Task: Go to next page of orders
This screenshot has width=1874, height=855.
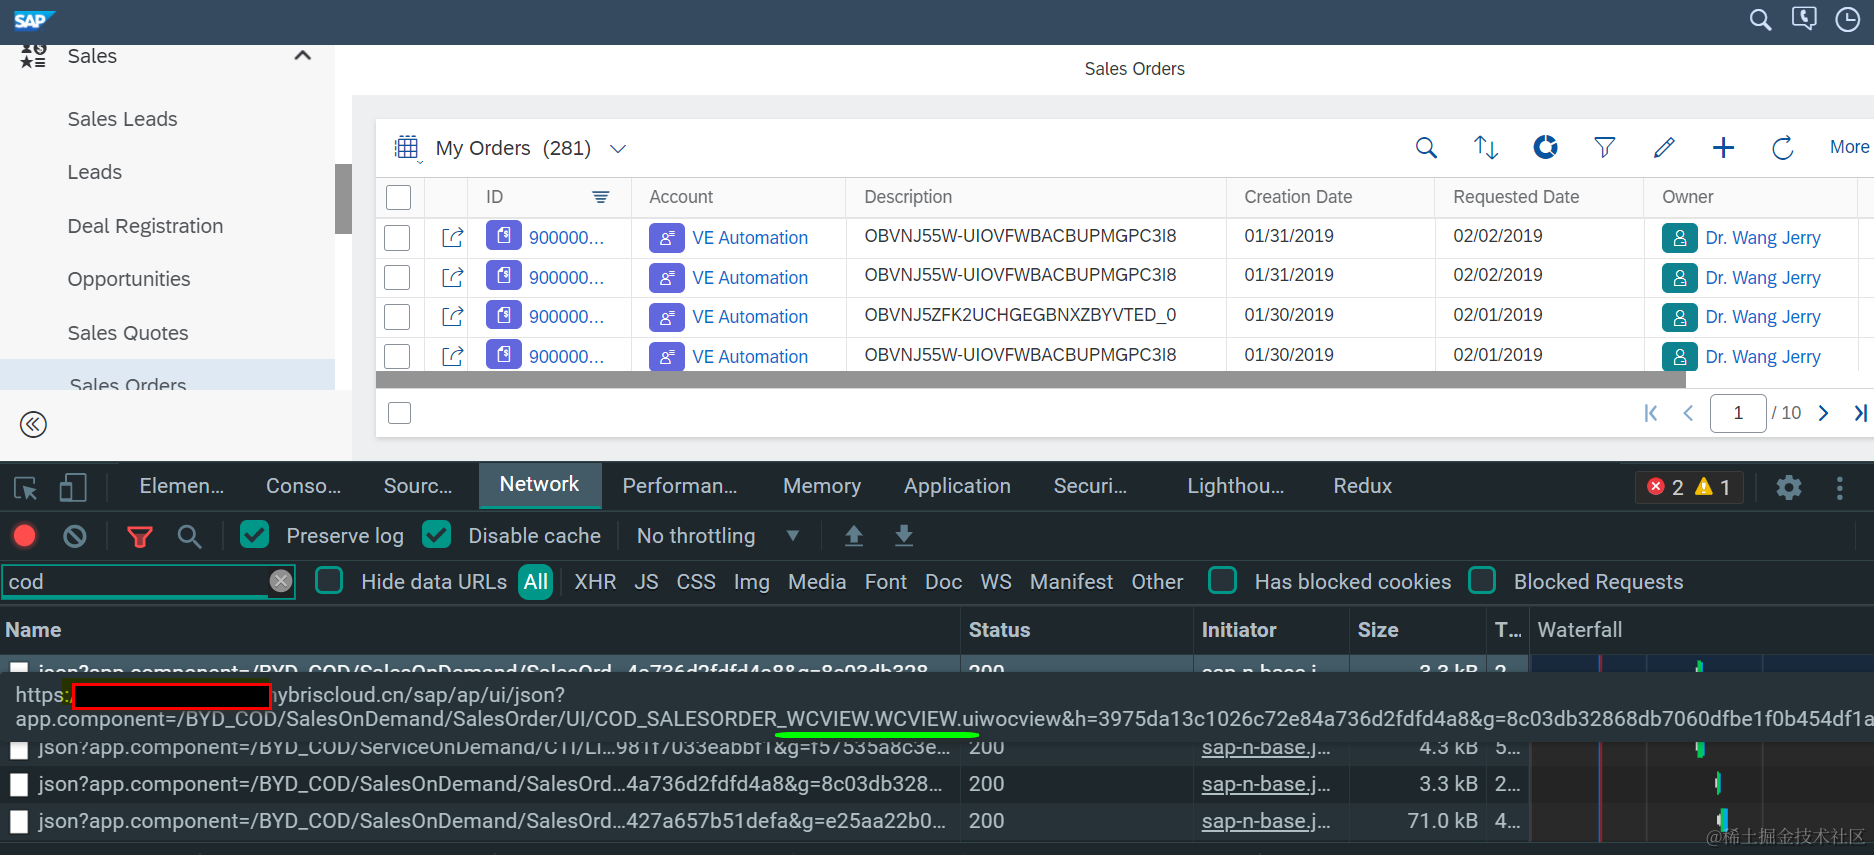Action: (x=1823, y=413)
